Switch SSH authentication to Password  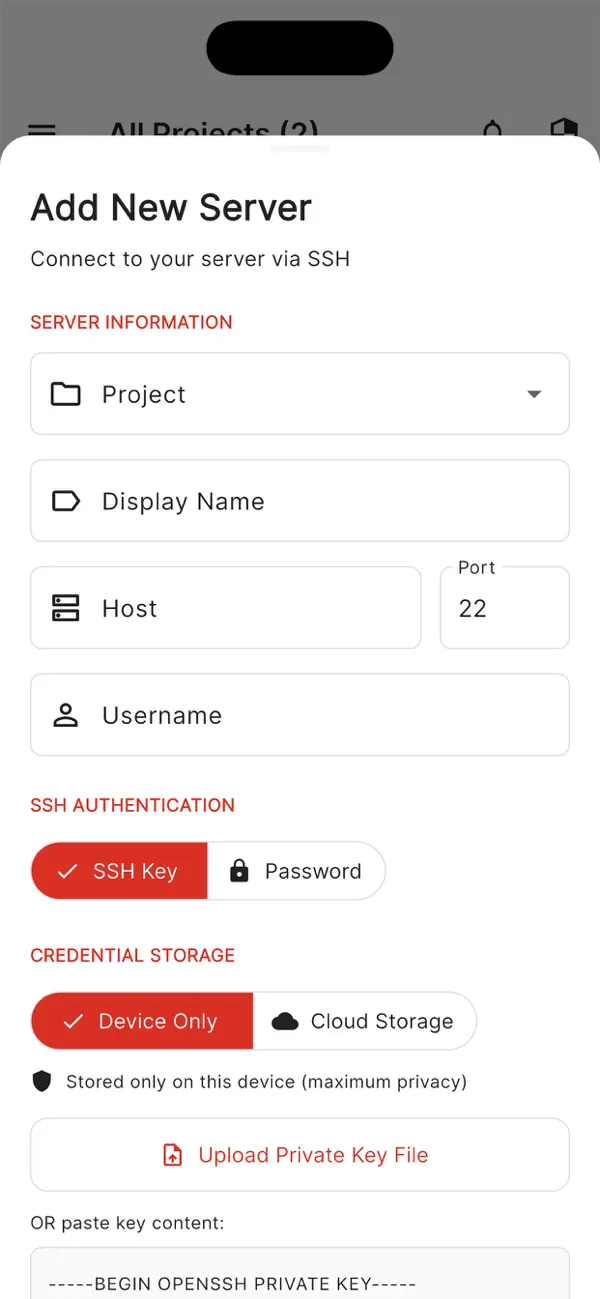pyautogui.click(x=297, y=871)
